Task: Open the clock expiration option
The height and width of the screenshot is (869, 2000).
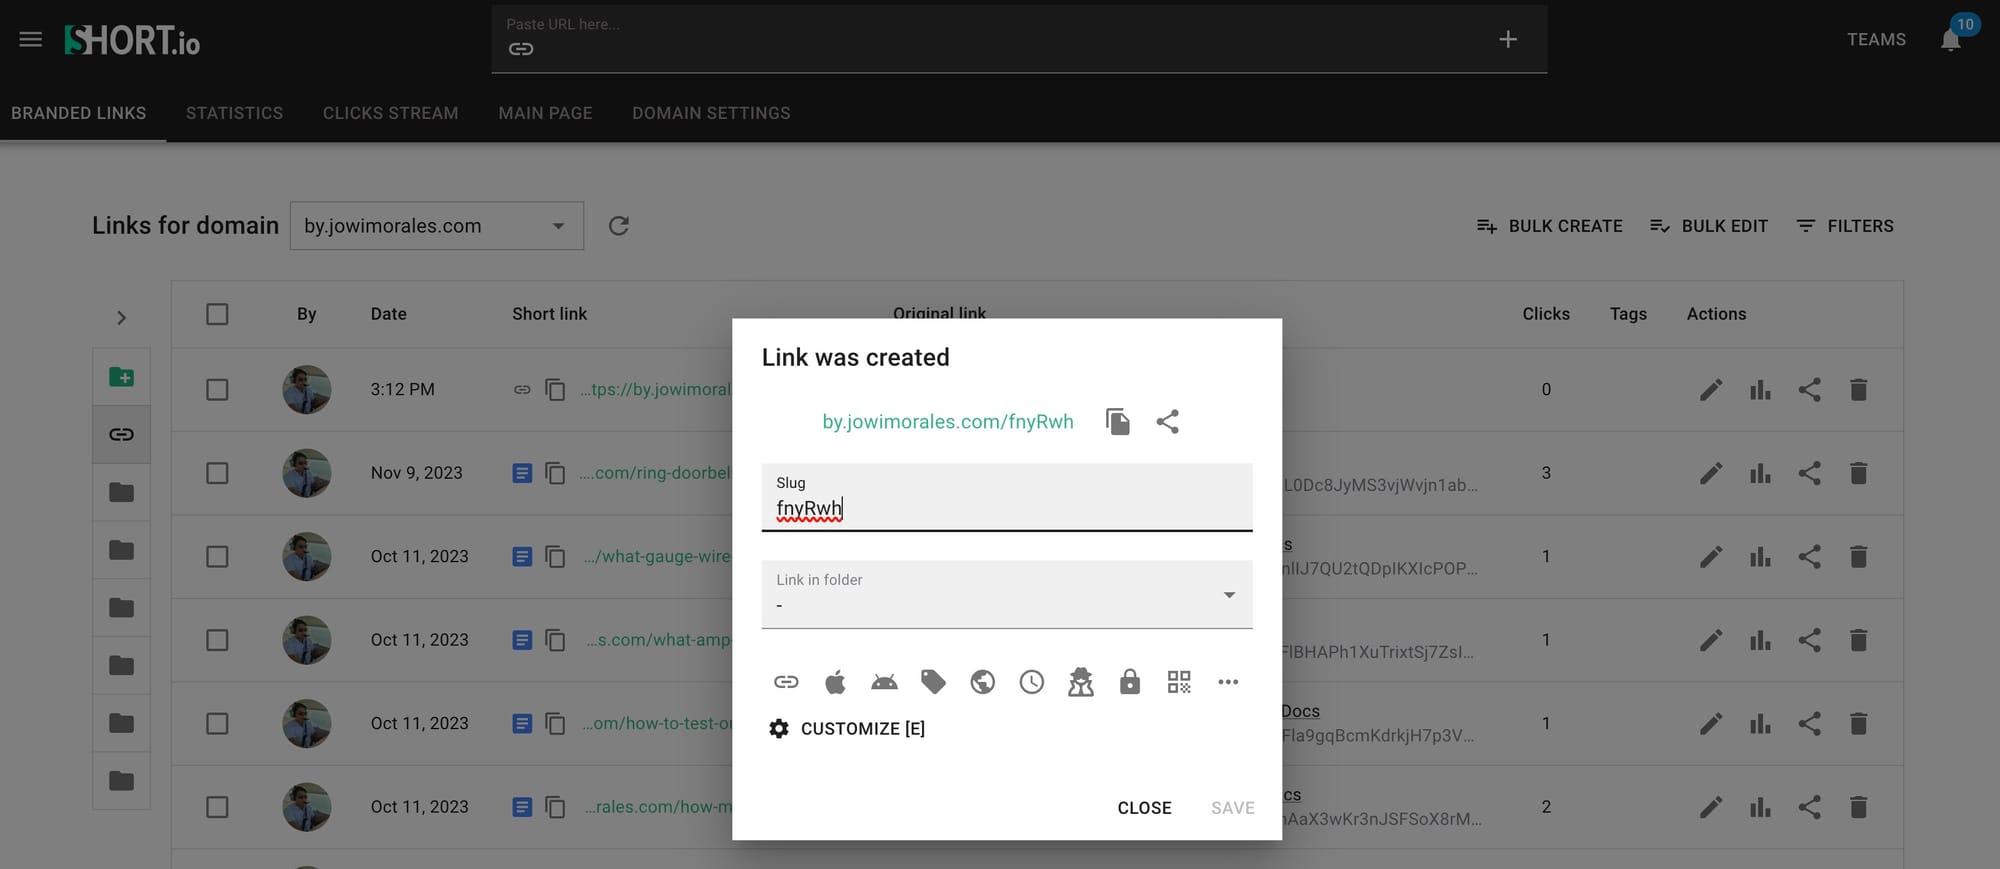Action: (1031, 682)
